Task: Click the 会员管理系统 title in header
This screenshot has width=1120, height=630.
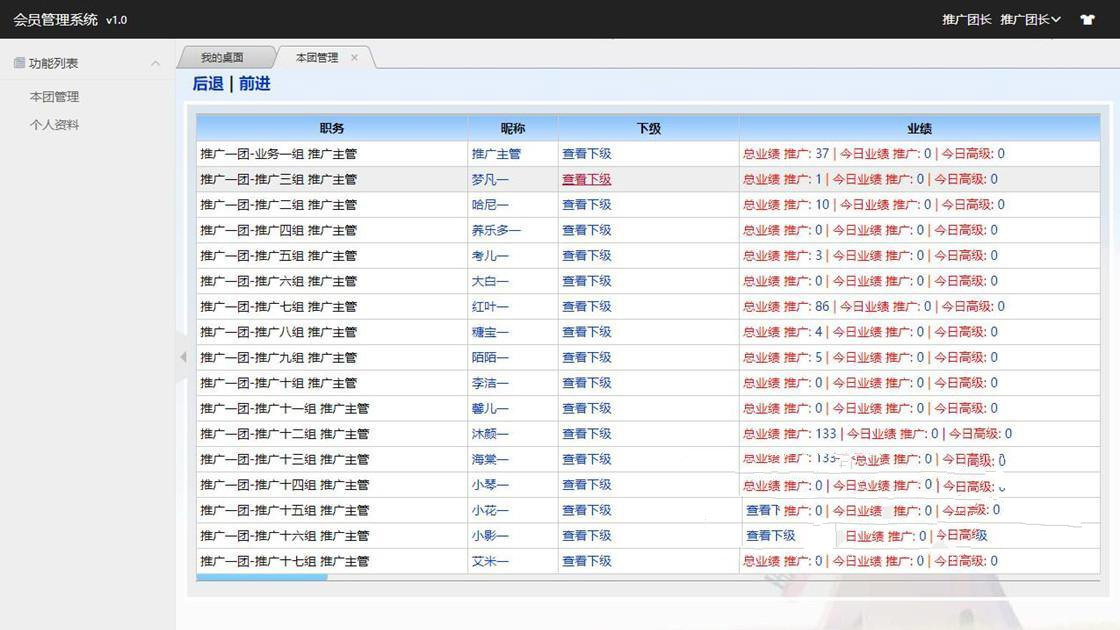Action: pos(55,19)
